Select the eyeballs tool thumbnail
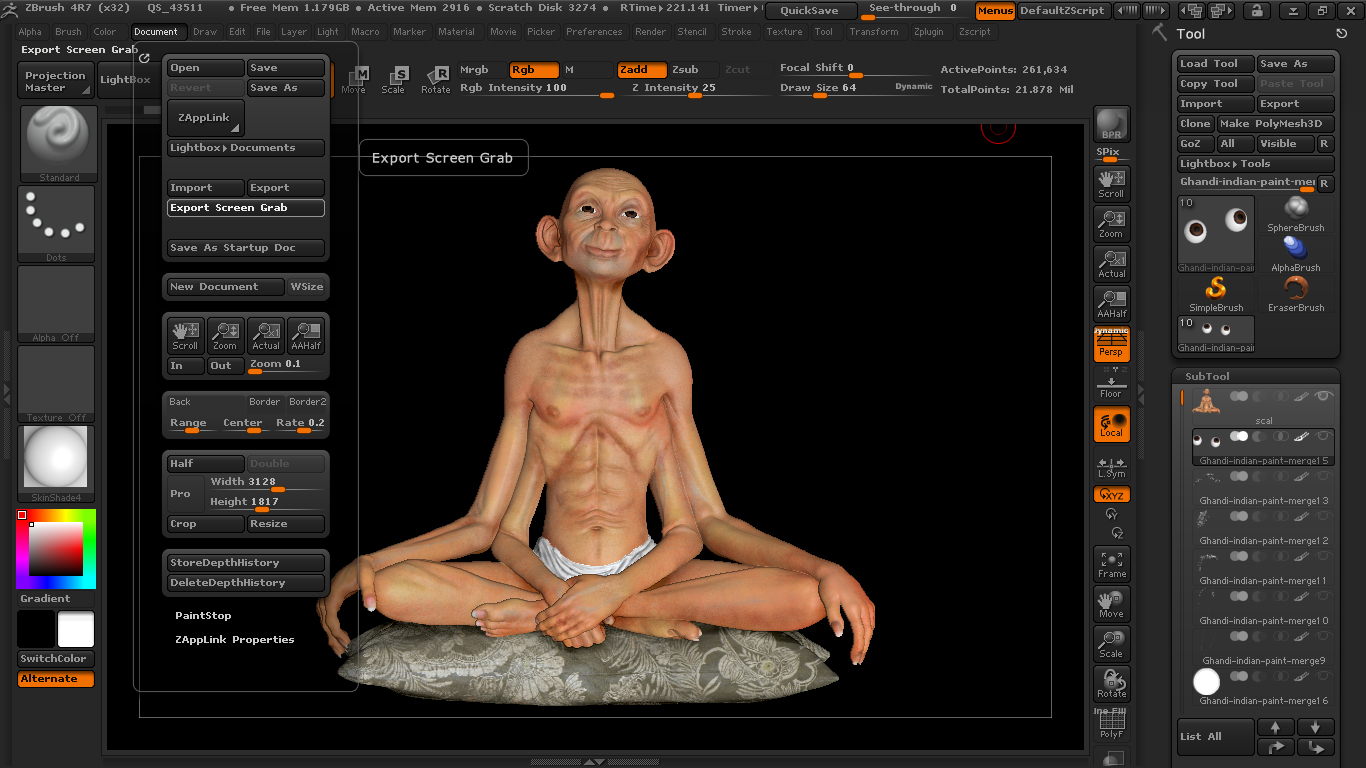This screenshot has height=768, width=1366. click(1216, 234)
